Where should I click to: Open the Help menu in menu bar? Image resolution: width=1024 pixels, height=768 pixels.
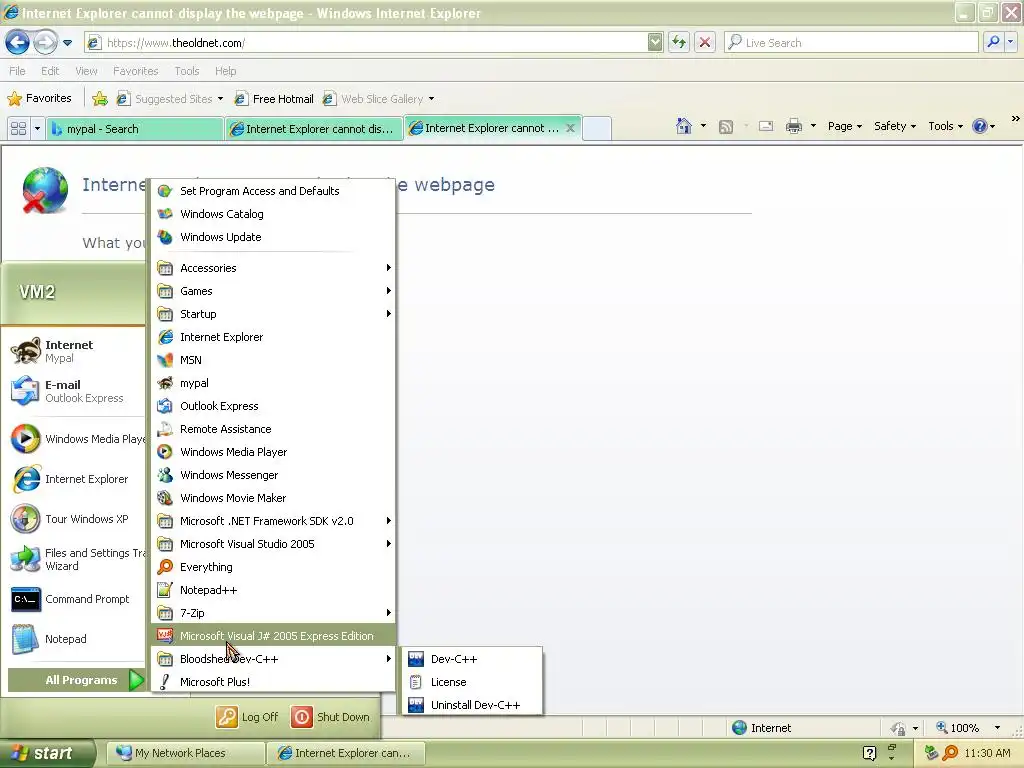coord(226,71)
